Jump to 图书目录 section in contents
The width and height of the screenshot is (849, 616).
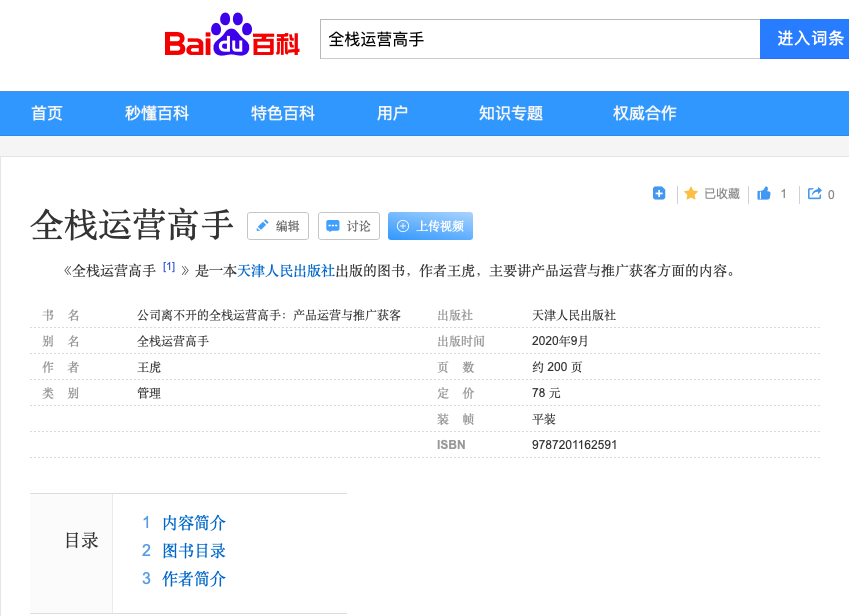(194, 551)
